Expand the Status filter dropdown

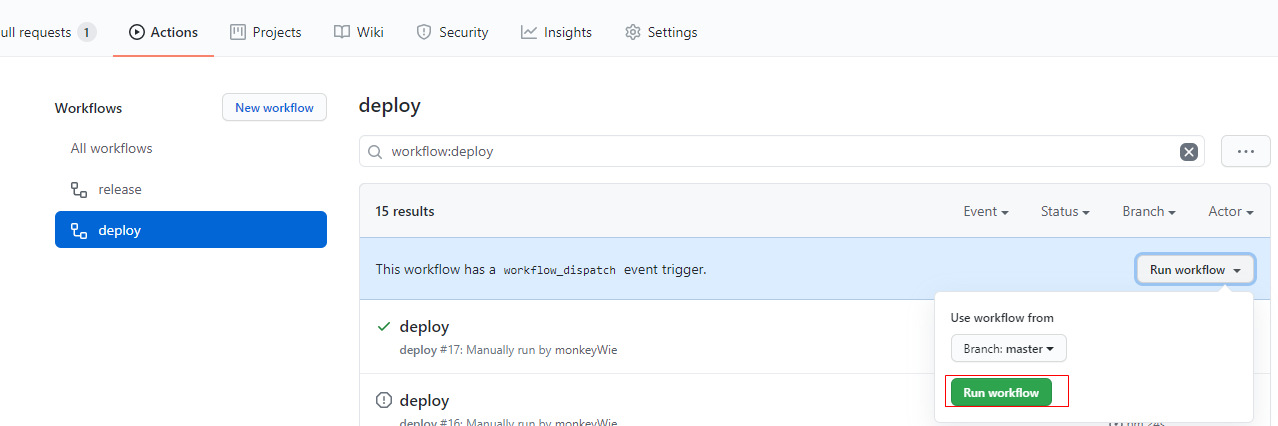click(x=1064, y=212)
